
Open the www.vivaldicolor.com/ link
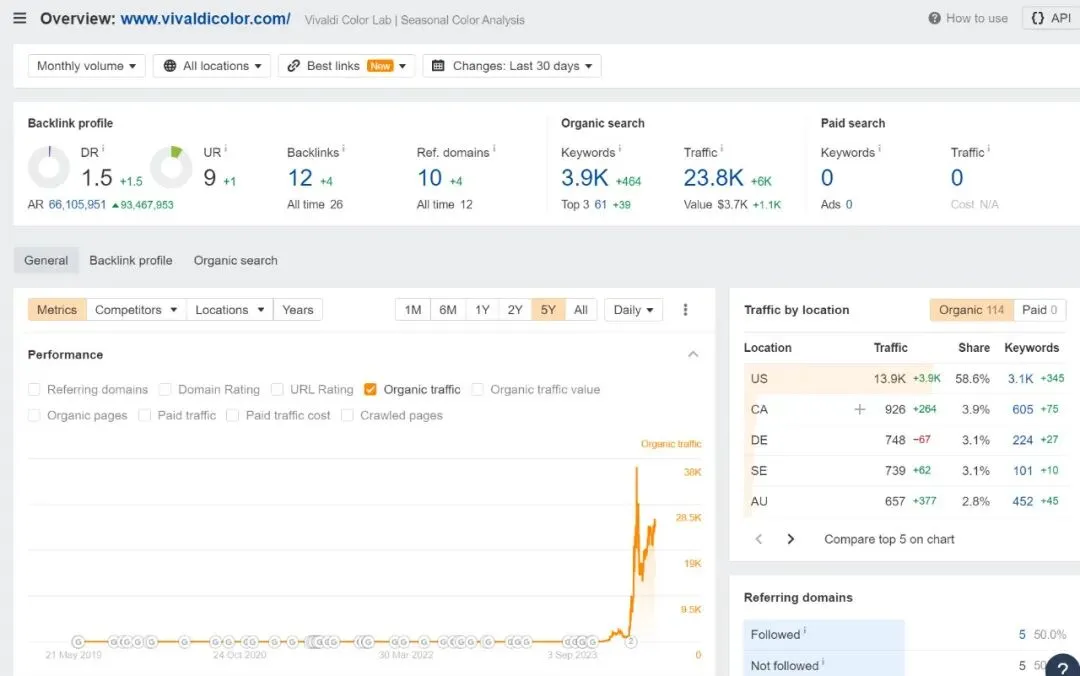205,19
